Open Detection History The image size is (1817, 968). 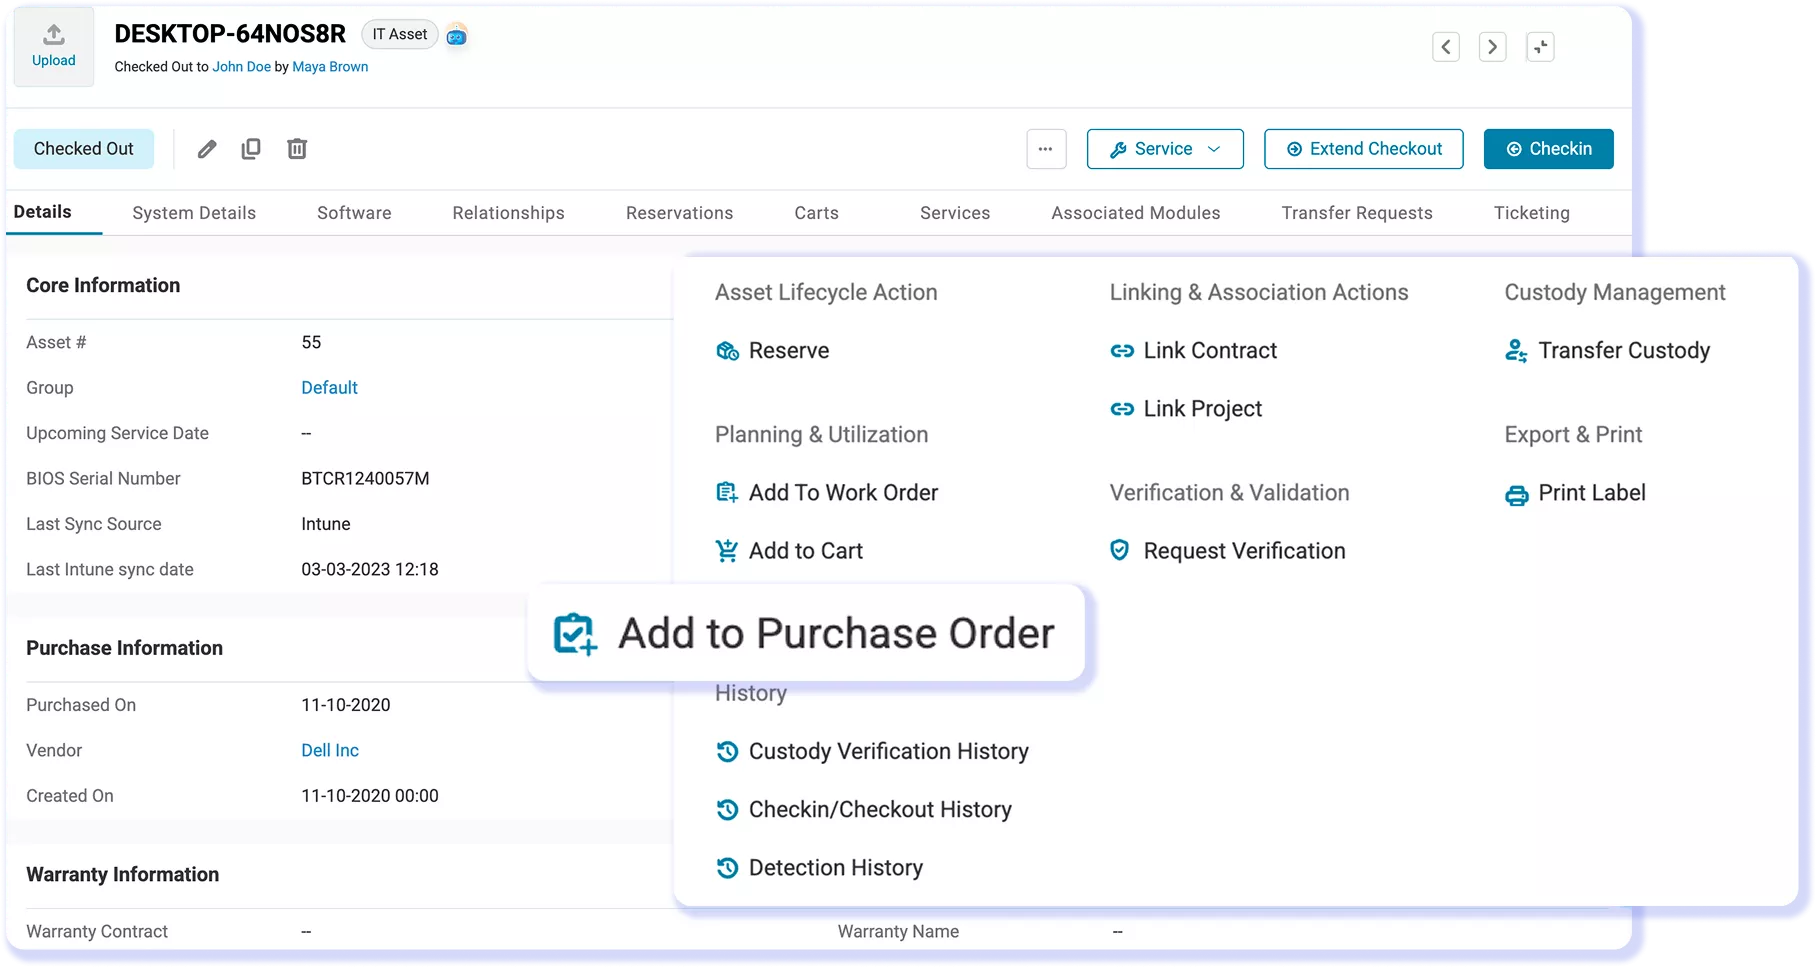coord(819,868)
